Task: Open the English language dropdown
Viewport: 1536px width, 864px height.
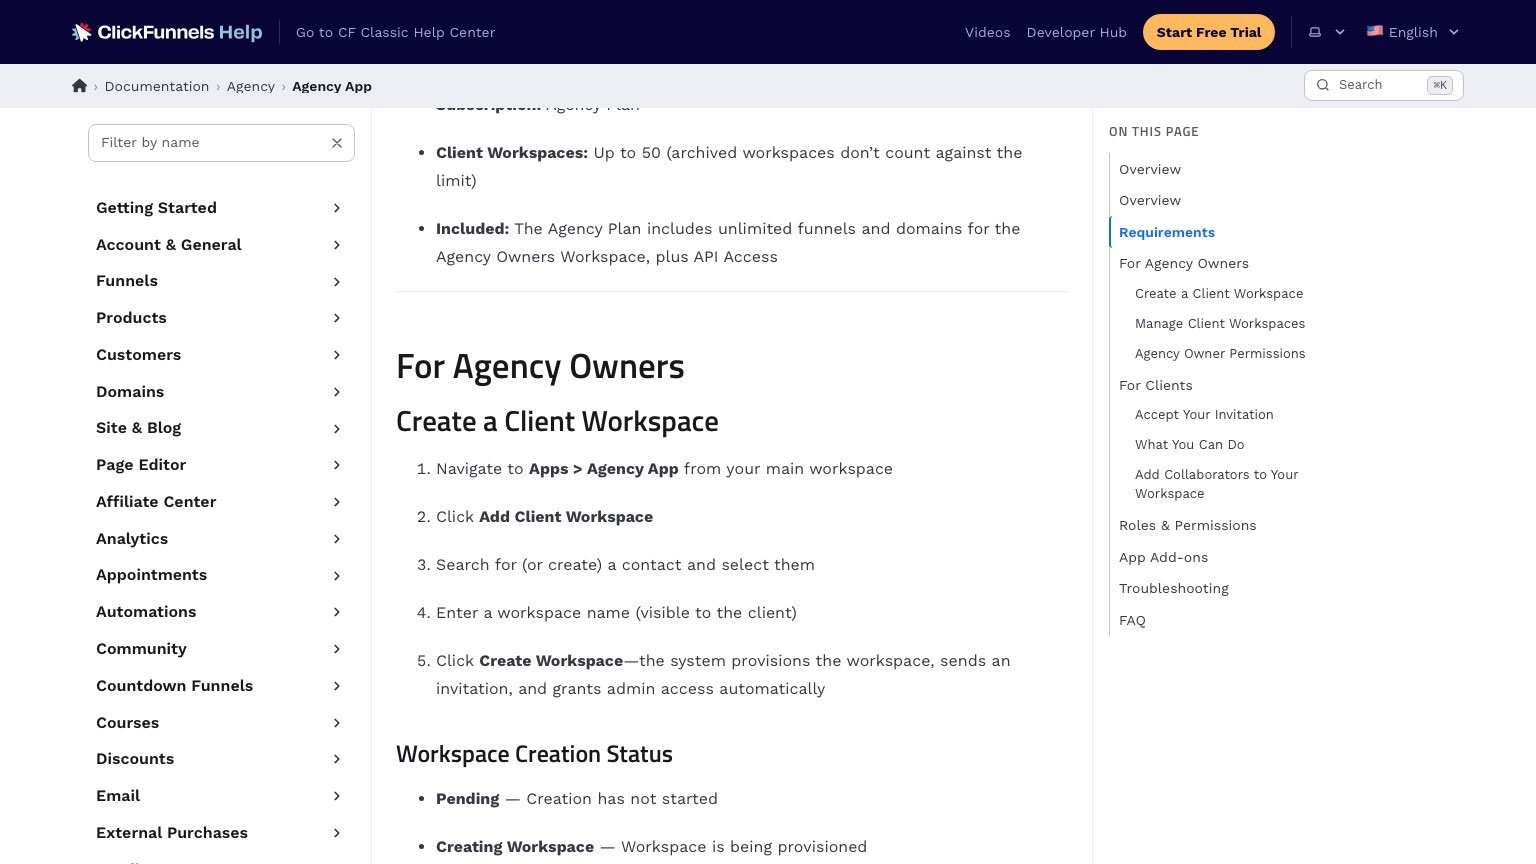Action: pyautogui.click(x=1413, y=32)
